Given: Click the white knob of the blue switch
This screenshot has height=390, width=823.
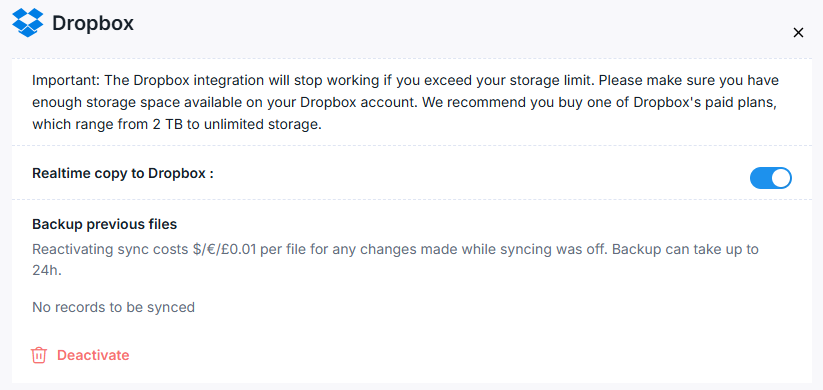Looking at the screenshot, I should point(781,178).
